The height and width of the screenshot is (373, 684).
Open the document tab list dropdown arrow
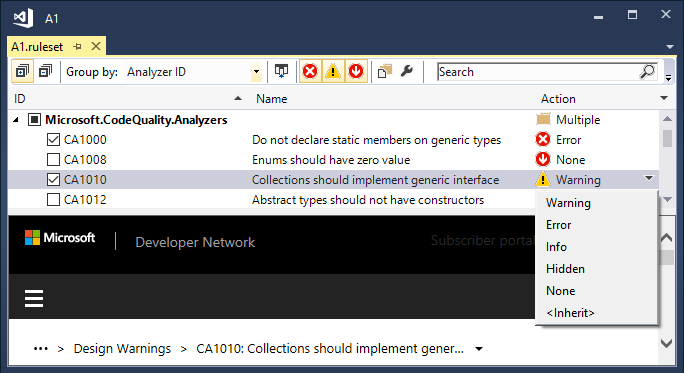click(x=670, y=47)
